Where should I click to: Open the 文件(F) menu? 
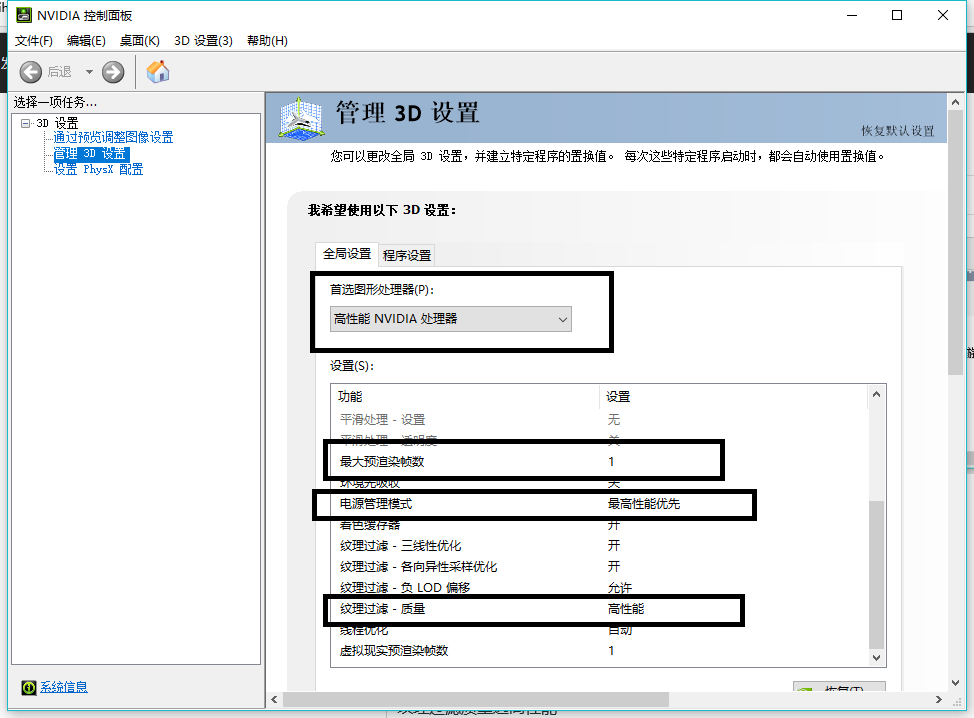click(x=34, y=41)
